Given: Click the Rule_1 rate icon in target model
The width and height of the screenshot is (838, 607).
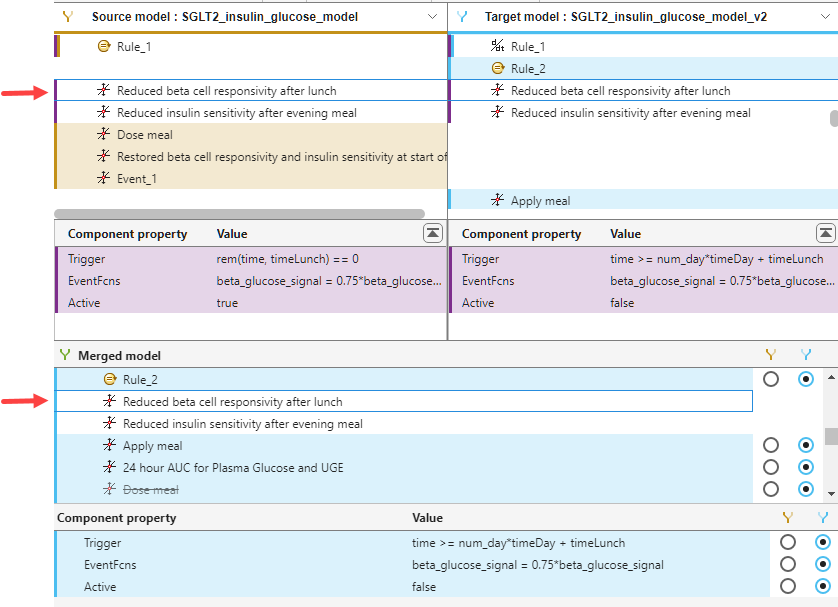Looking at the screenshot, I should [x=498, y=46].
